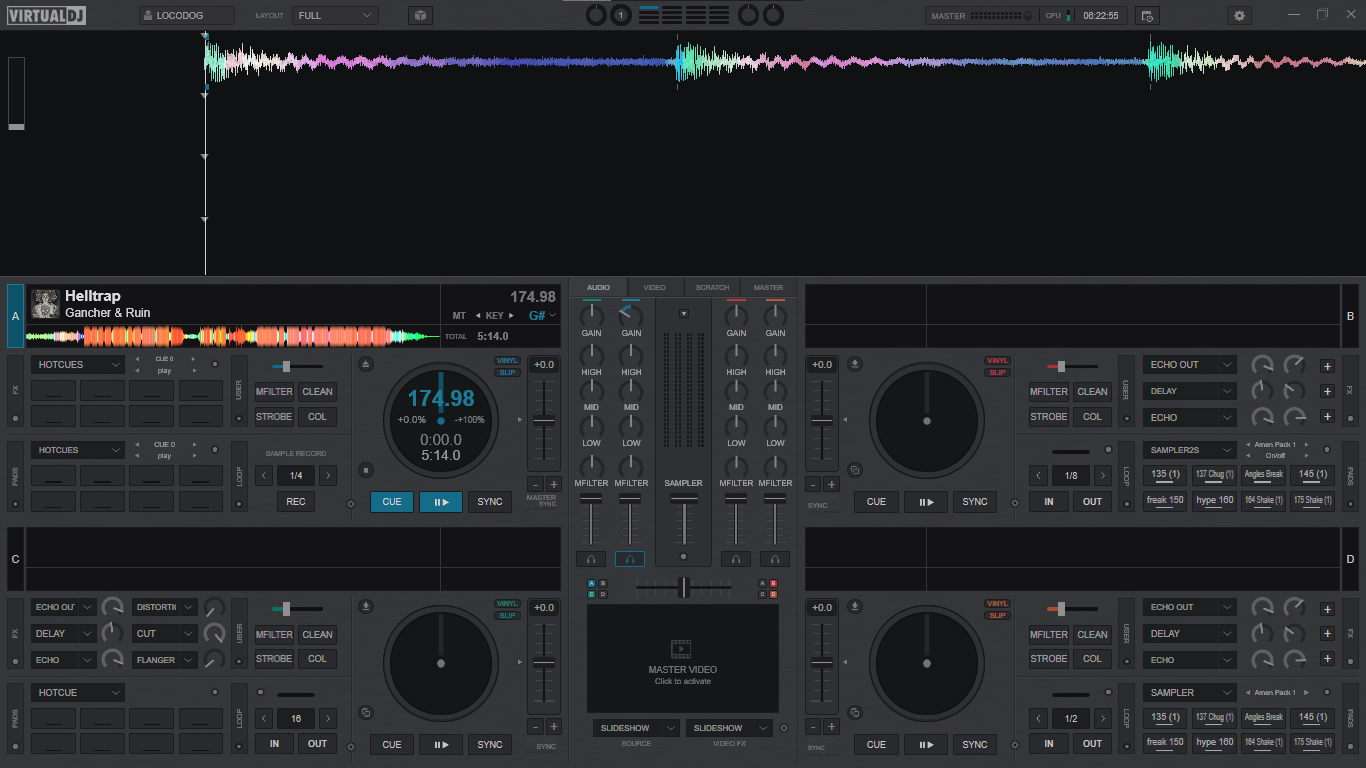Click the REC button under Sample Record

(x=296, y=502)
